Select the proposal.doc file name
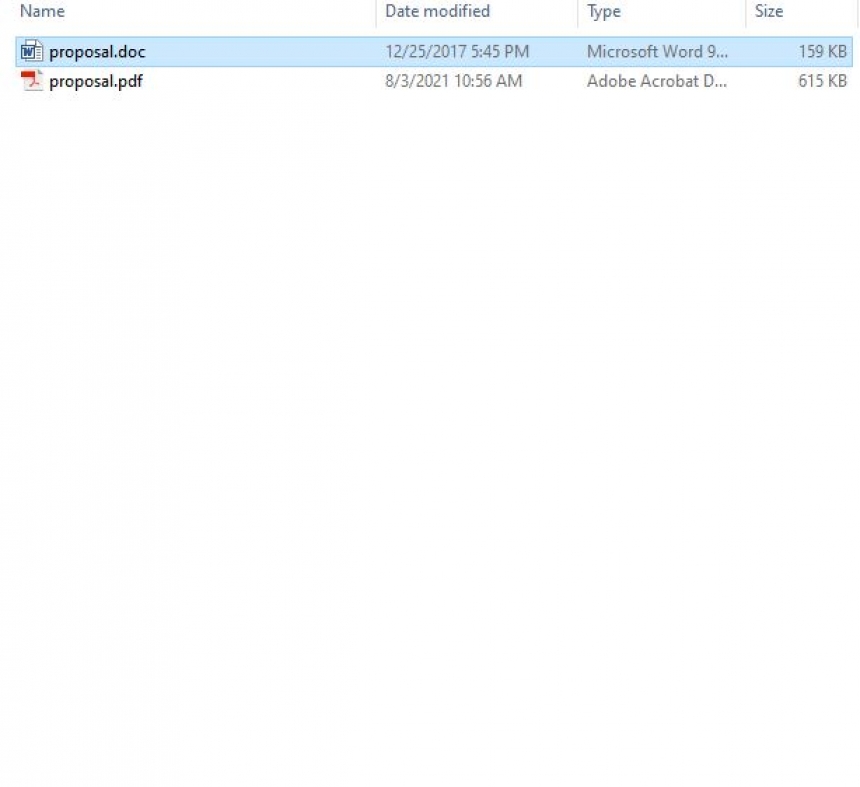The height and width of the screenshot is (787, 860). [97, 52]
